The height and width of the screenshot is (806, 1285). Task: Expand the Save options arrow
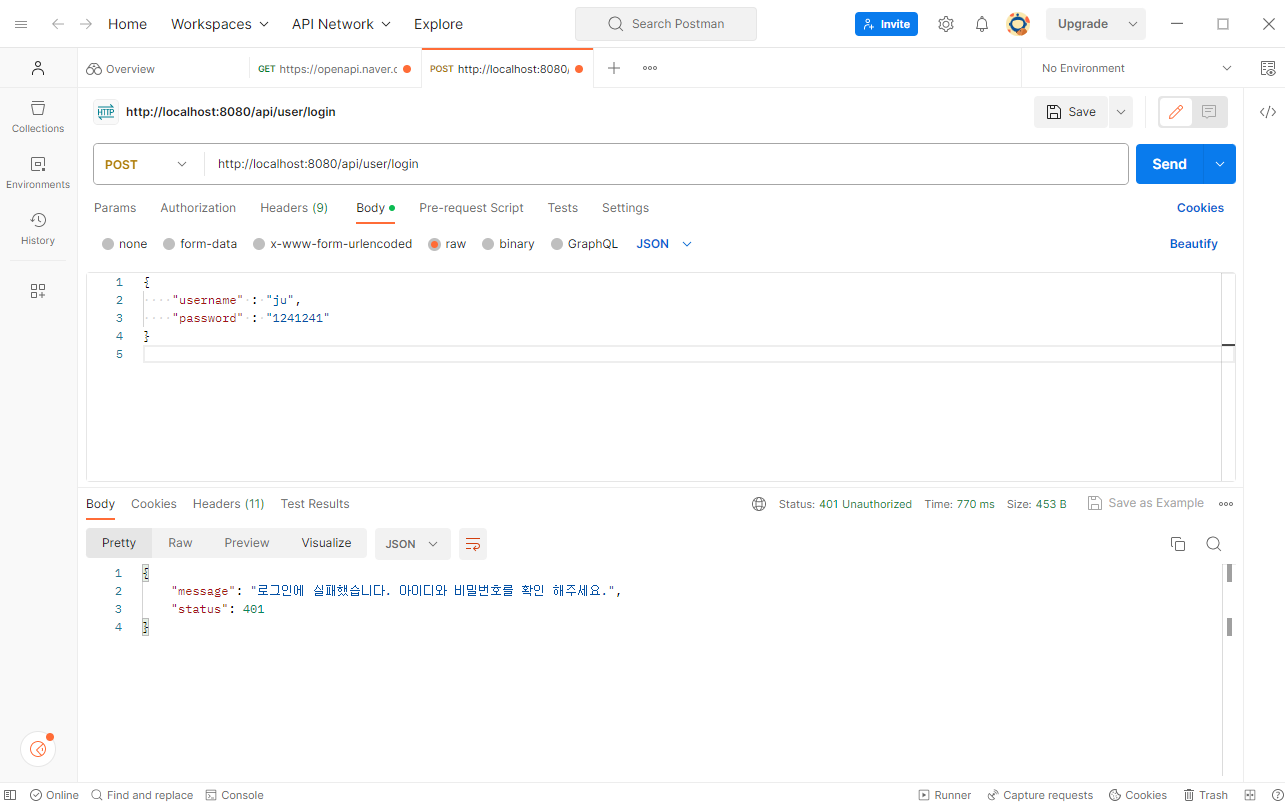point(1121,112)
